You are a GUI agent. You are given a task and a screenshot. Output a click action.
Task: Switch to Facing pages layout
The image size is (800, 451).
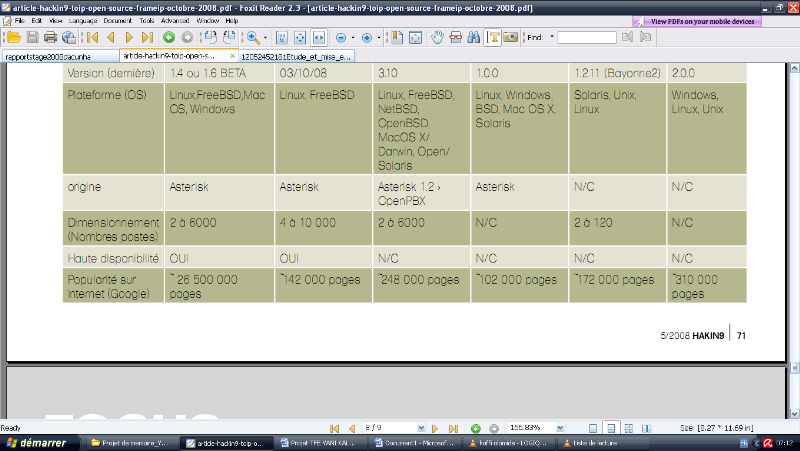coord(646,429)
